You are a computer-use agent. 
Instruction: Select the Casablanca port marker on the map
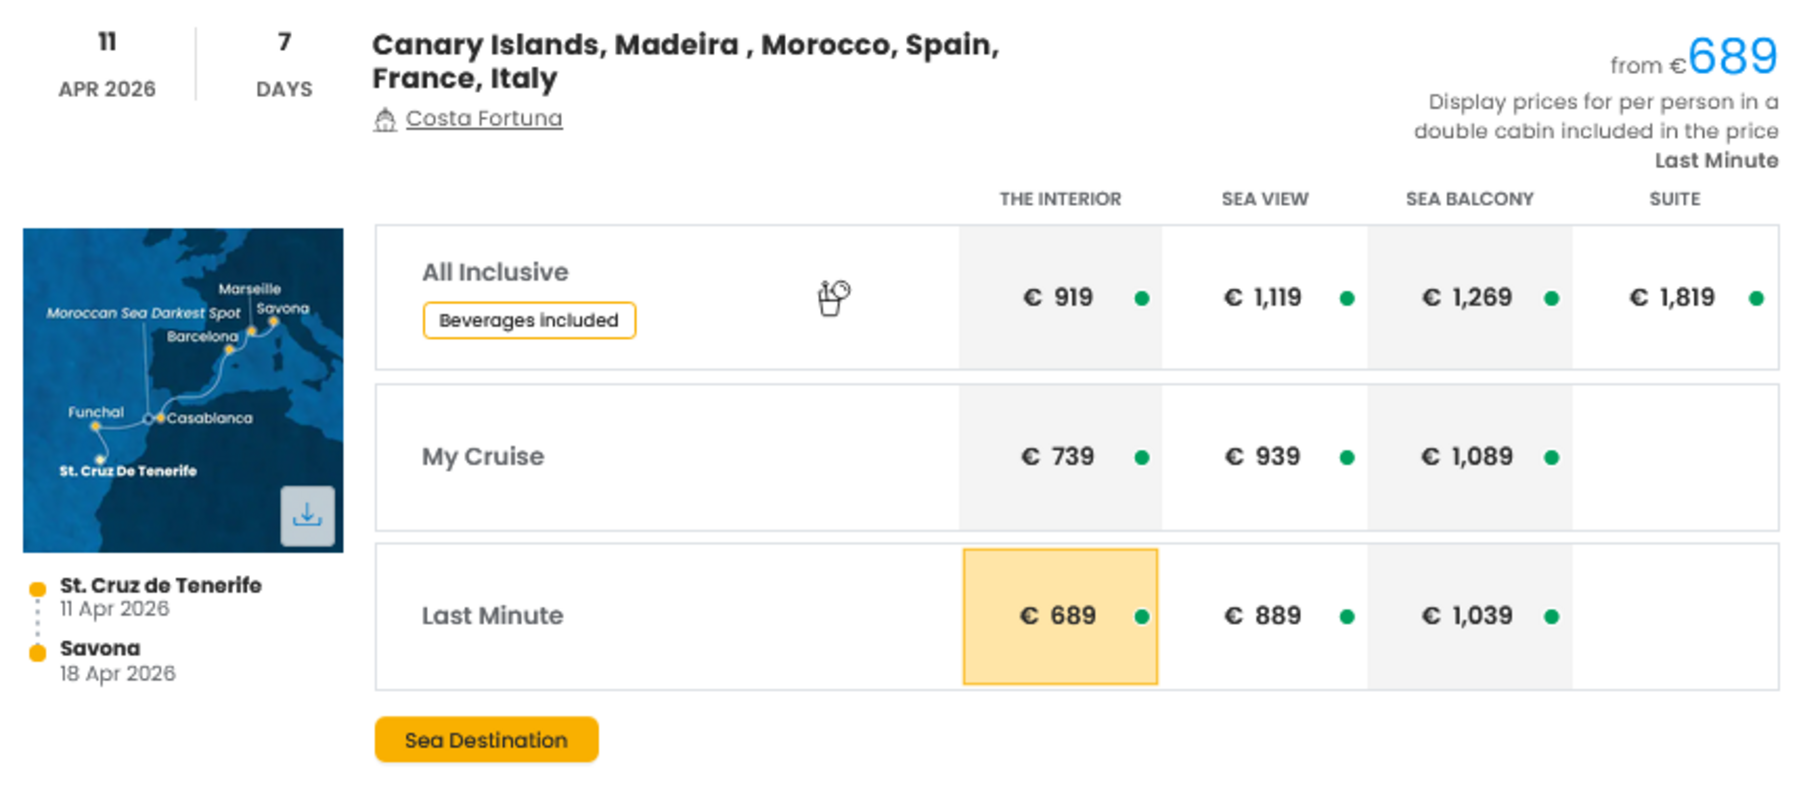coord(162,418)
